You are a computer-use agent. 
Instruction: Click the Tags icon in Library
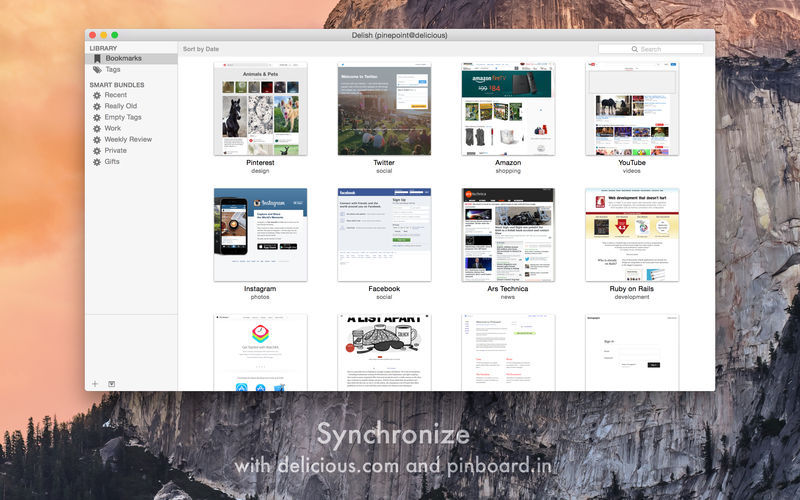pos(97,70)
